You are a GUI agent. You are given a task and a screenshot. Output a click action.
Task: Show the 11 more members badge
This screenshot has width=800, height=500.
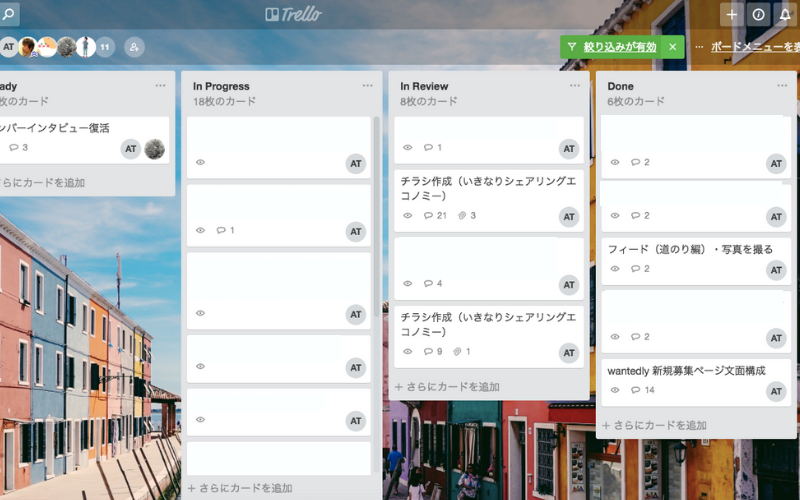coord(105,47)
